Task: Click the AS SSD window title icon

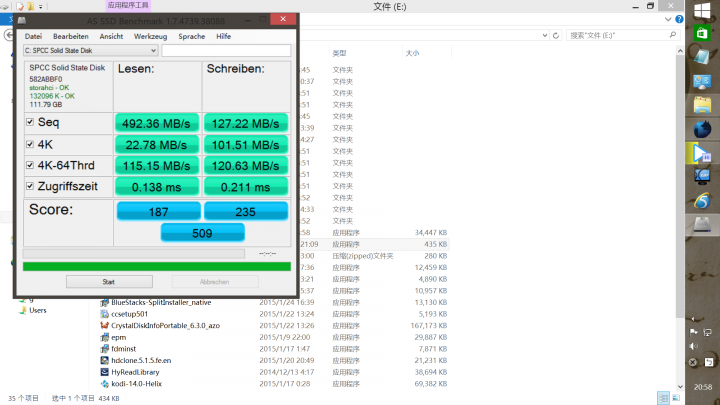Action: [22, 20]
